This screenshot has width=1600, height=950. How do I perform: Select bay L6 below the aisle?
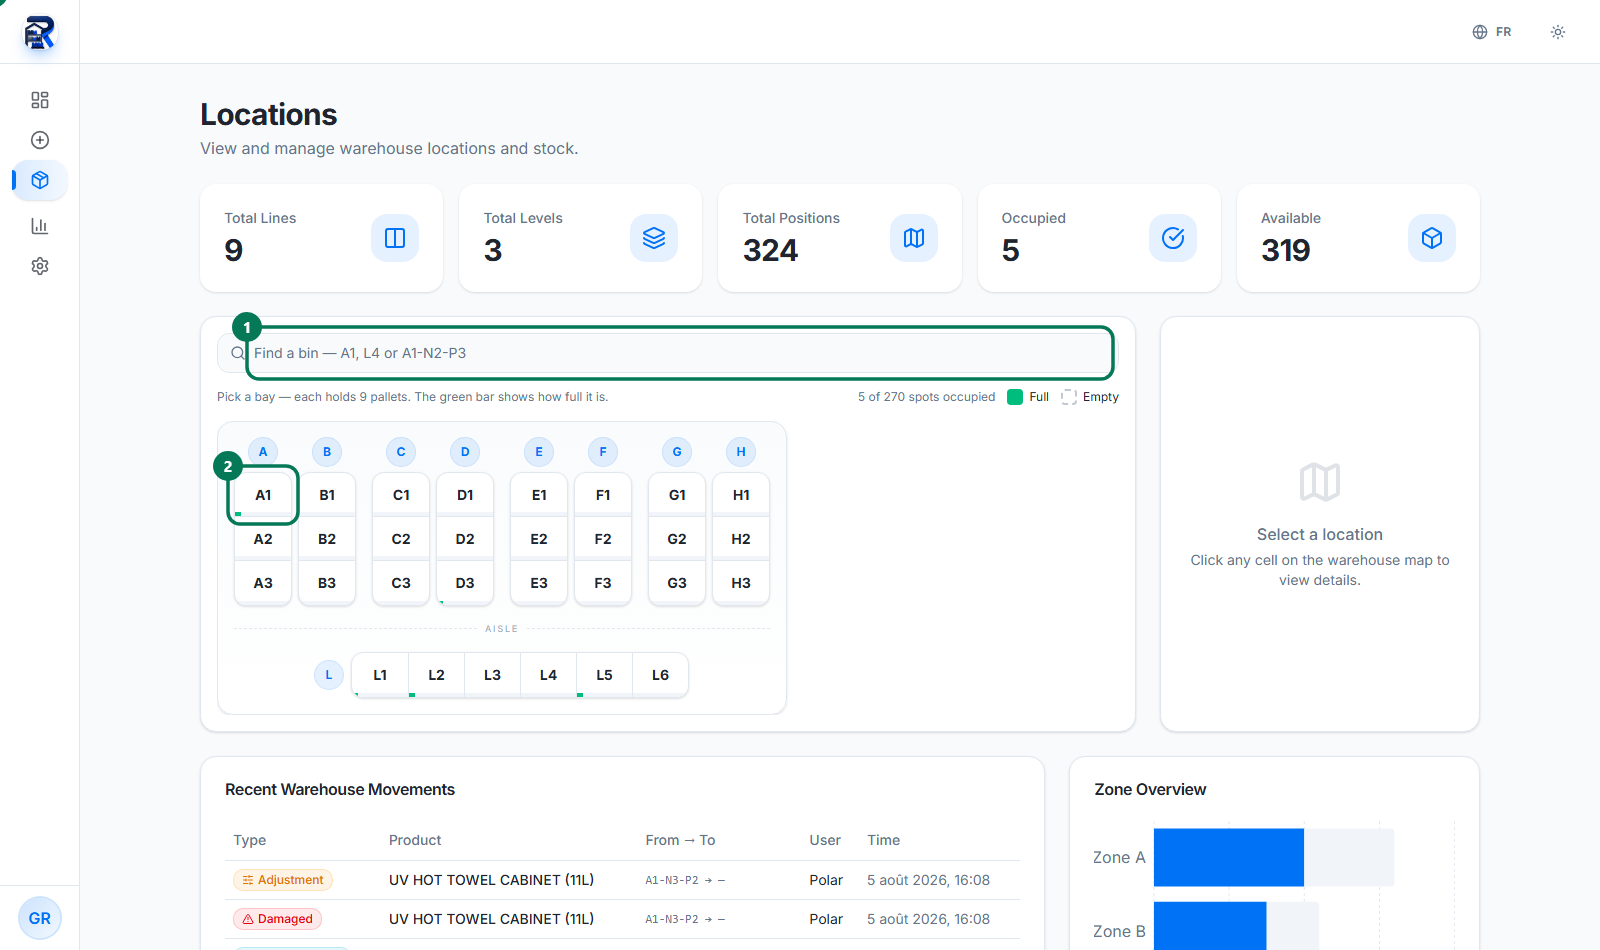click(x=660, y=675)
